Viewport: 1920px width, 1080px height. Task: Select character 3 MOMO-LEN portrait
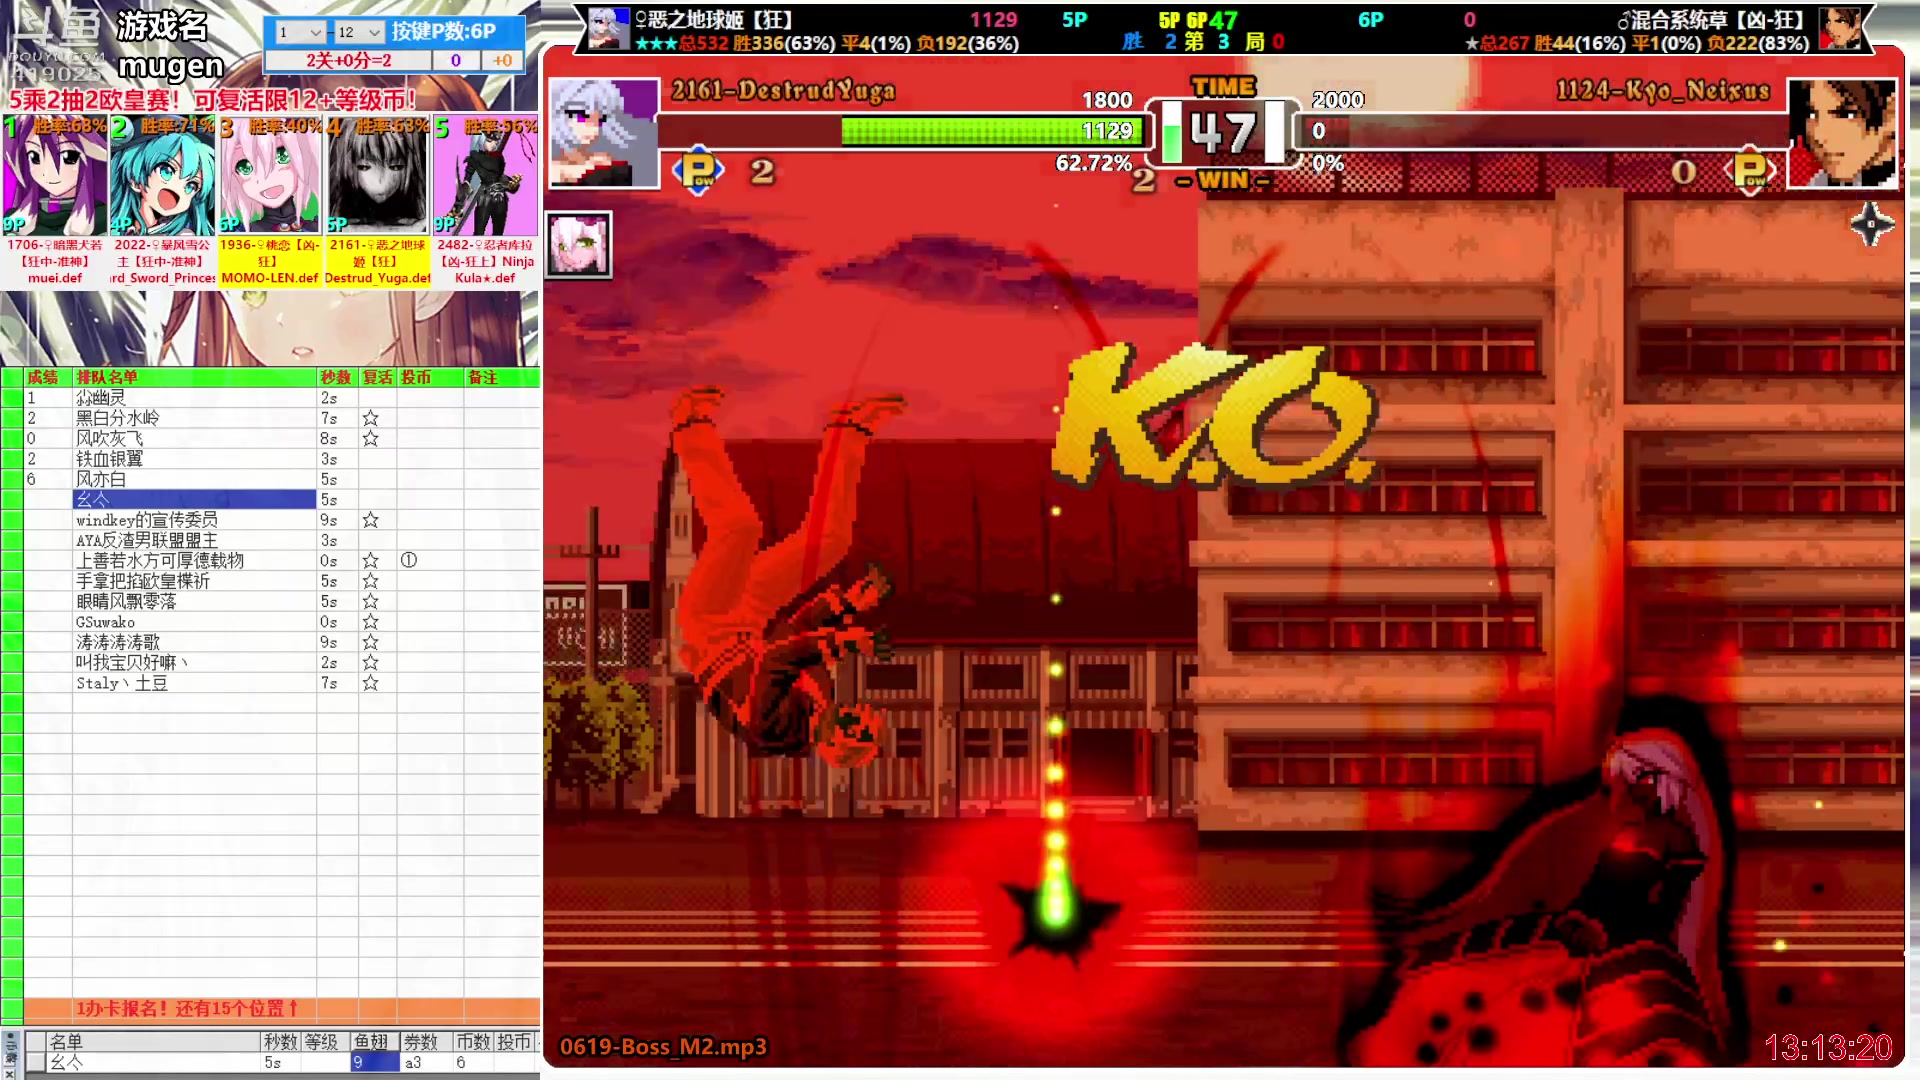pyautogui.click(x=270, y=175)
